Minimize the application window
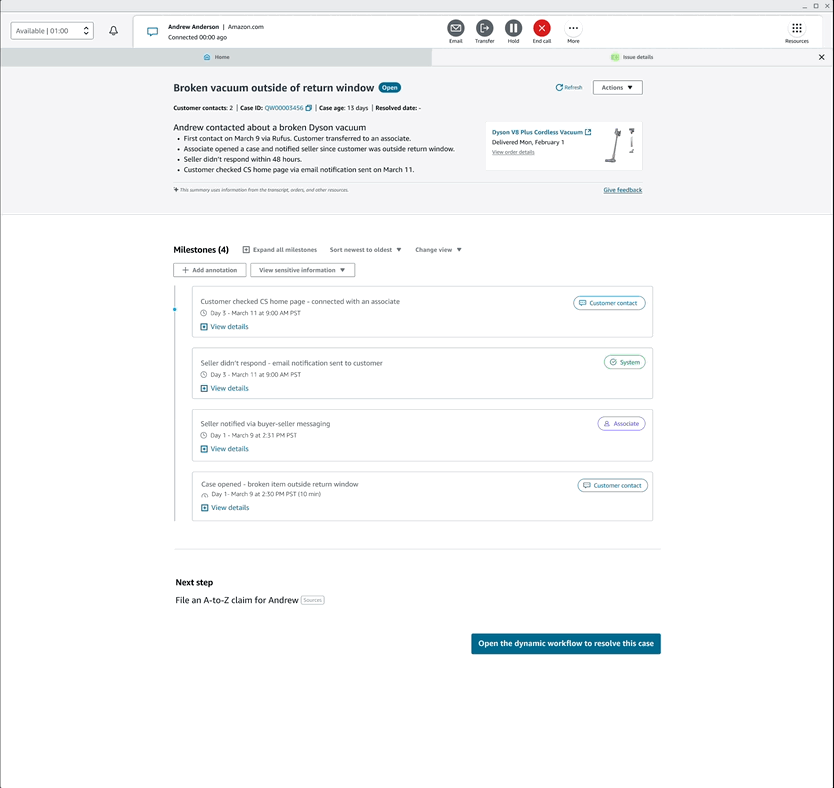834x788 pixels. tap(805, 6)
